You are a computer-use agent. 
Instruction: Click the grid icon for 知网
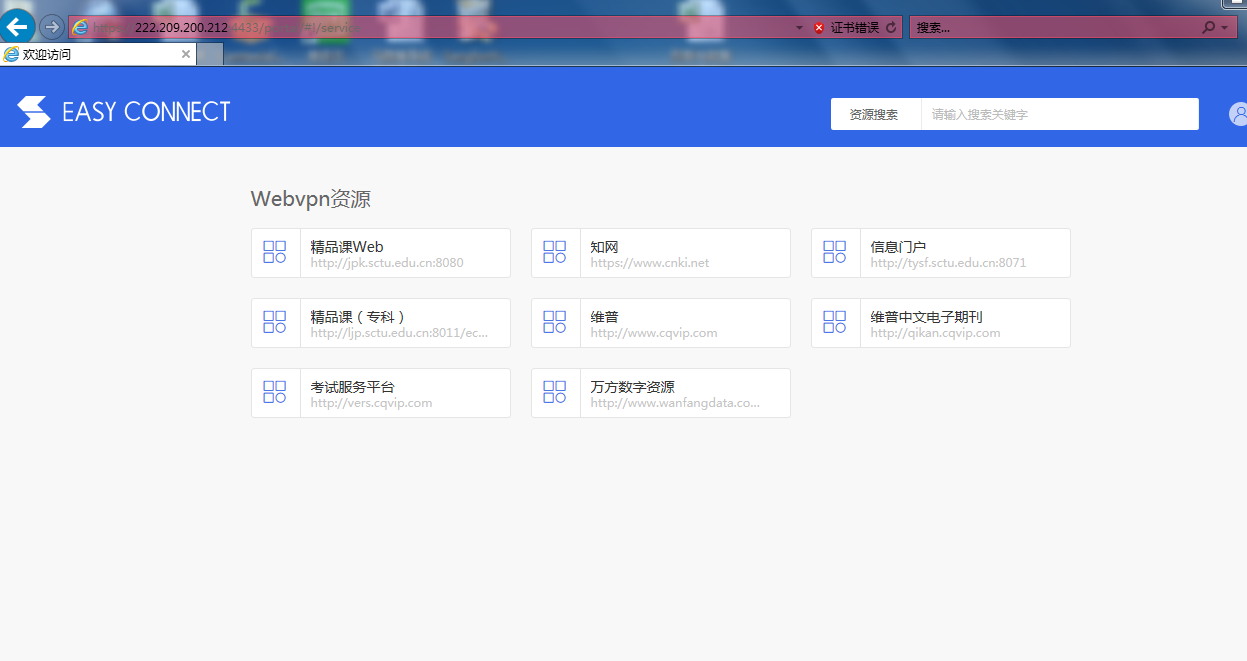click(555, 252)
